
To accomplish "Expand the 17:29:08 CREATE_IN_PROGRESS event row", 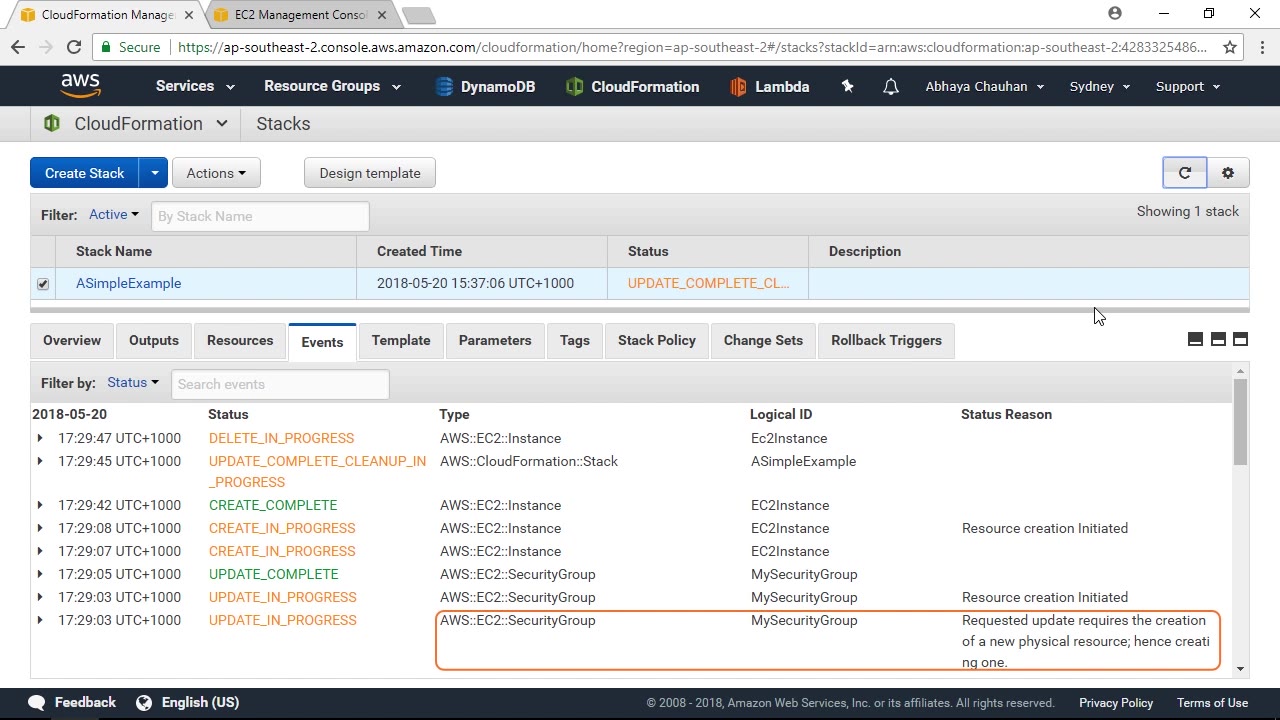I will click(40, 528).
